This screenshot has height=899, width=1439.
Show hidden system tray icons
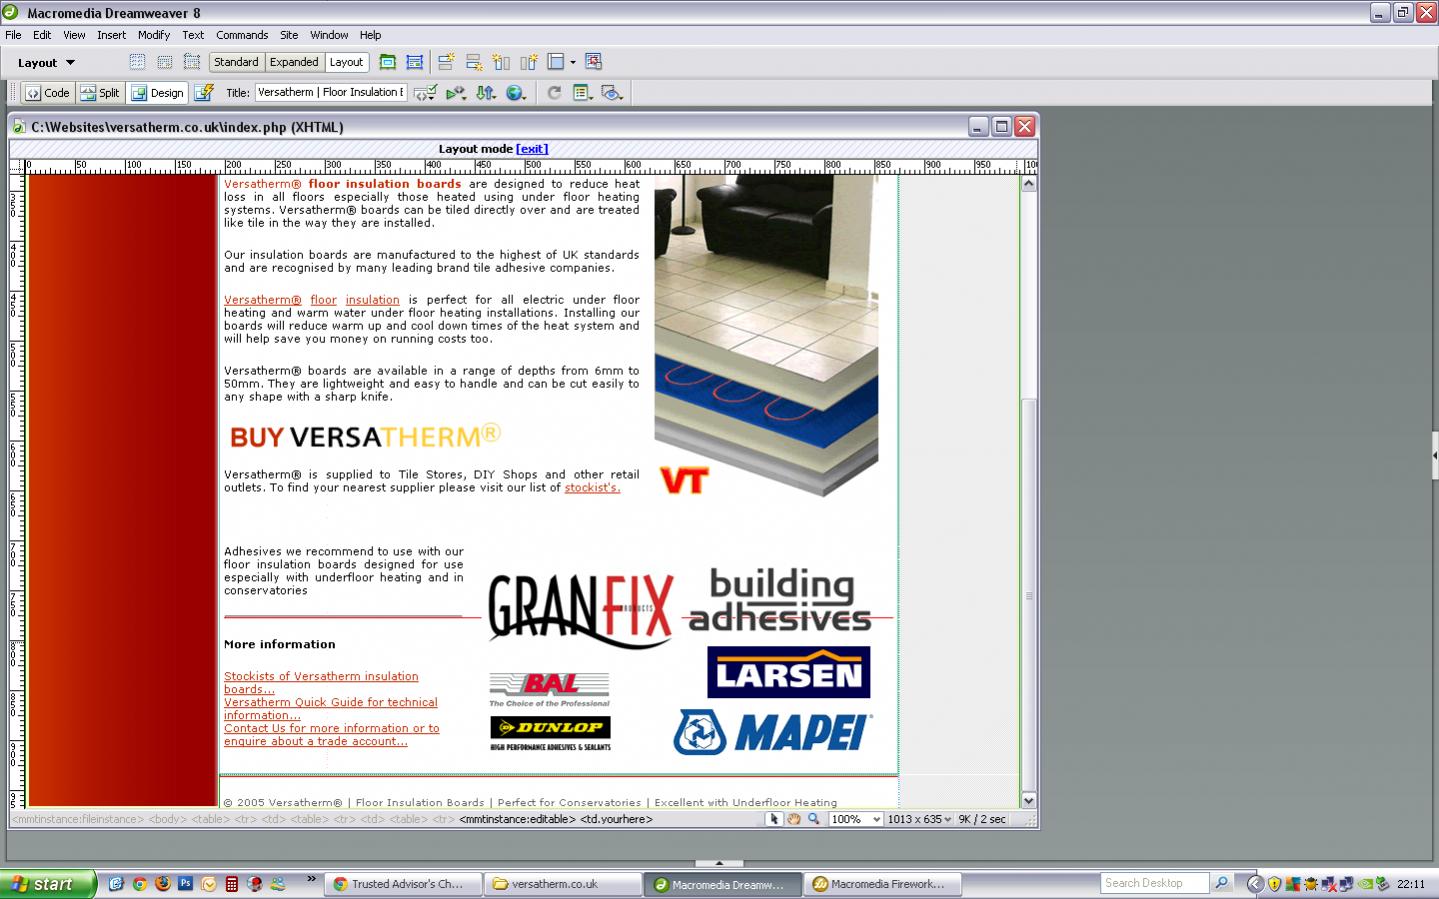point(1255,884)
